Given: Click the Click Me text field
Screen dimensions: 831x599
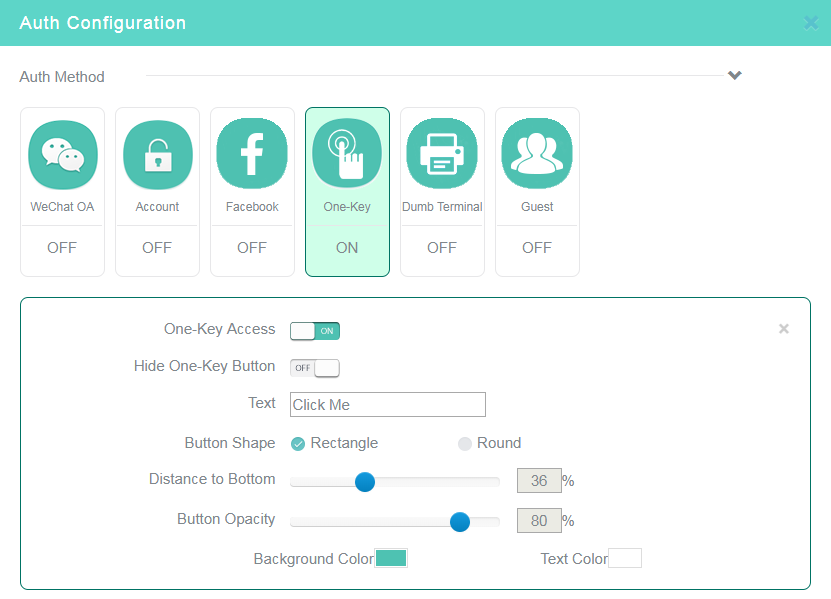Looking at the screenshot, I should 388,404.
